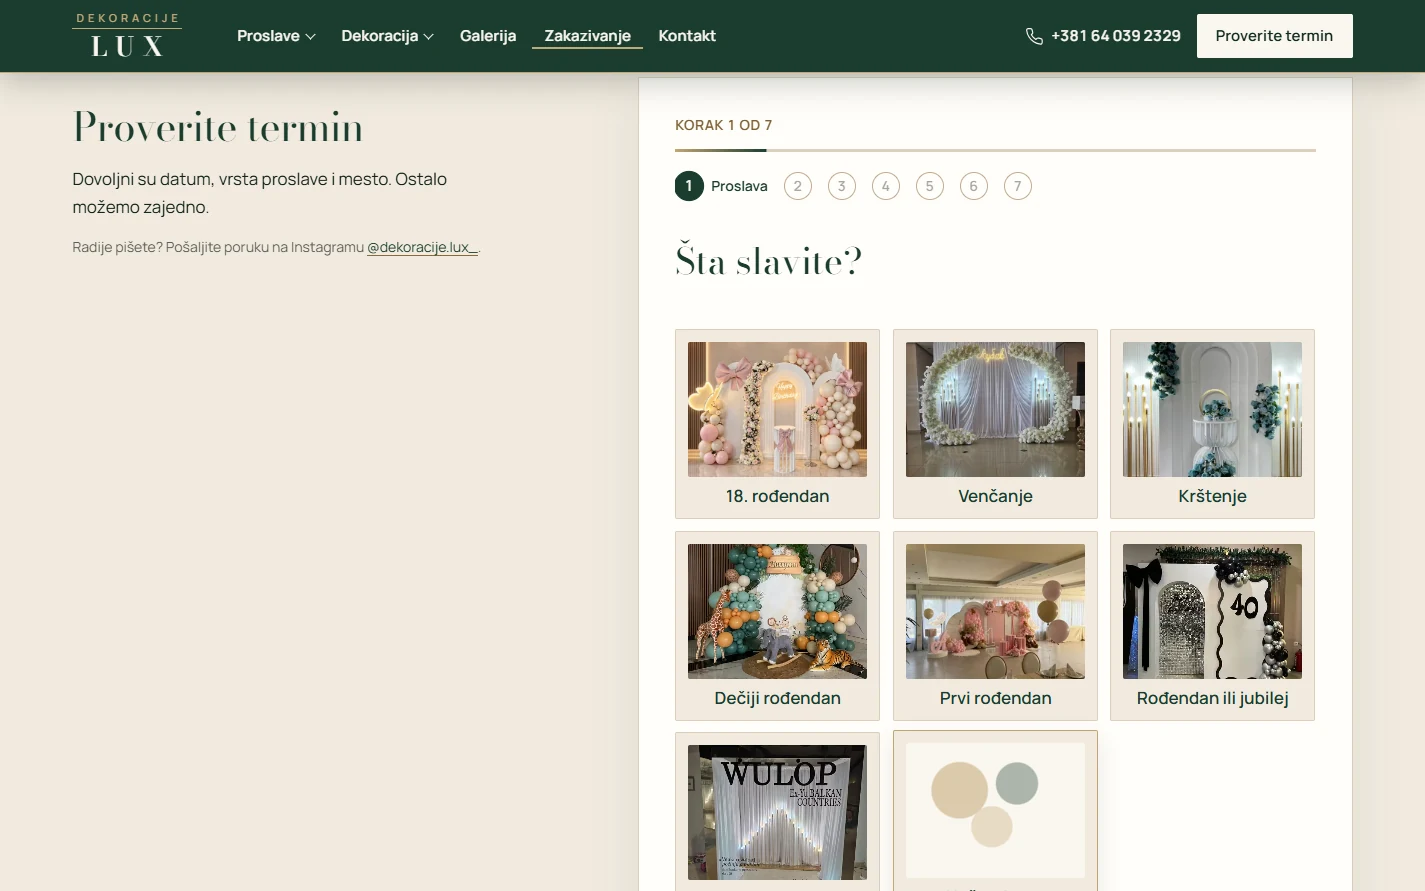This screenshot has height=891, width=1425.
Task: Open the Zakazivanje page
Action: pos(588,36)
